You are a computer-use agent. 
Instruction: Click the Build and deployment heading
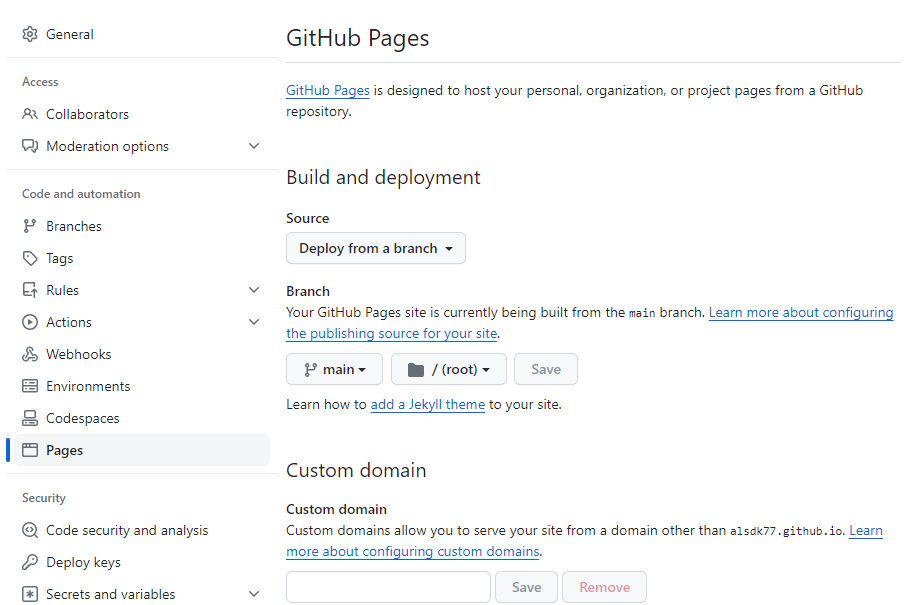(x=383, y=177)
